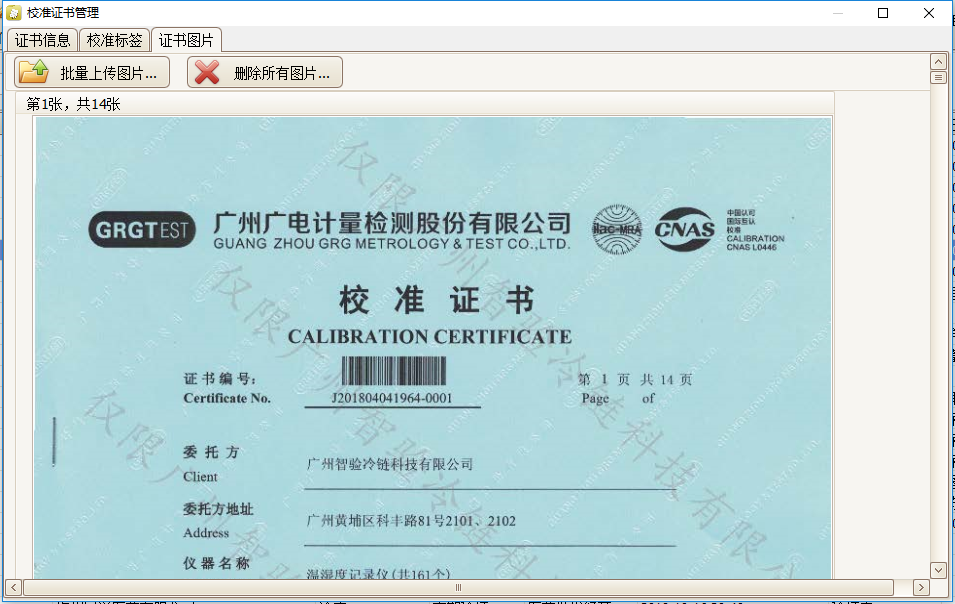
Task: Switch to the 证书信息 tab
Action: (43, 40)
